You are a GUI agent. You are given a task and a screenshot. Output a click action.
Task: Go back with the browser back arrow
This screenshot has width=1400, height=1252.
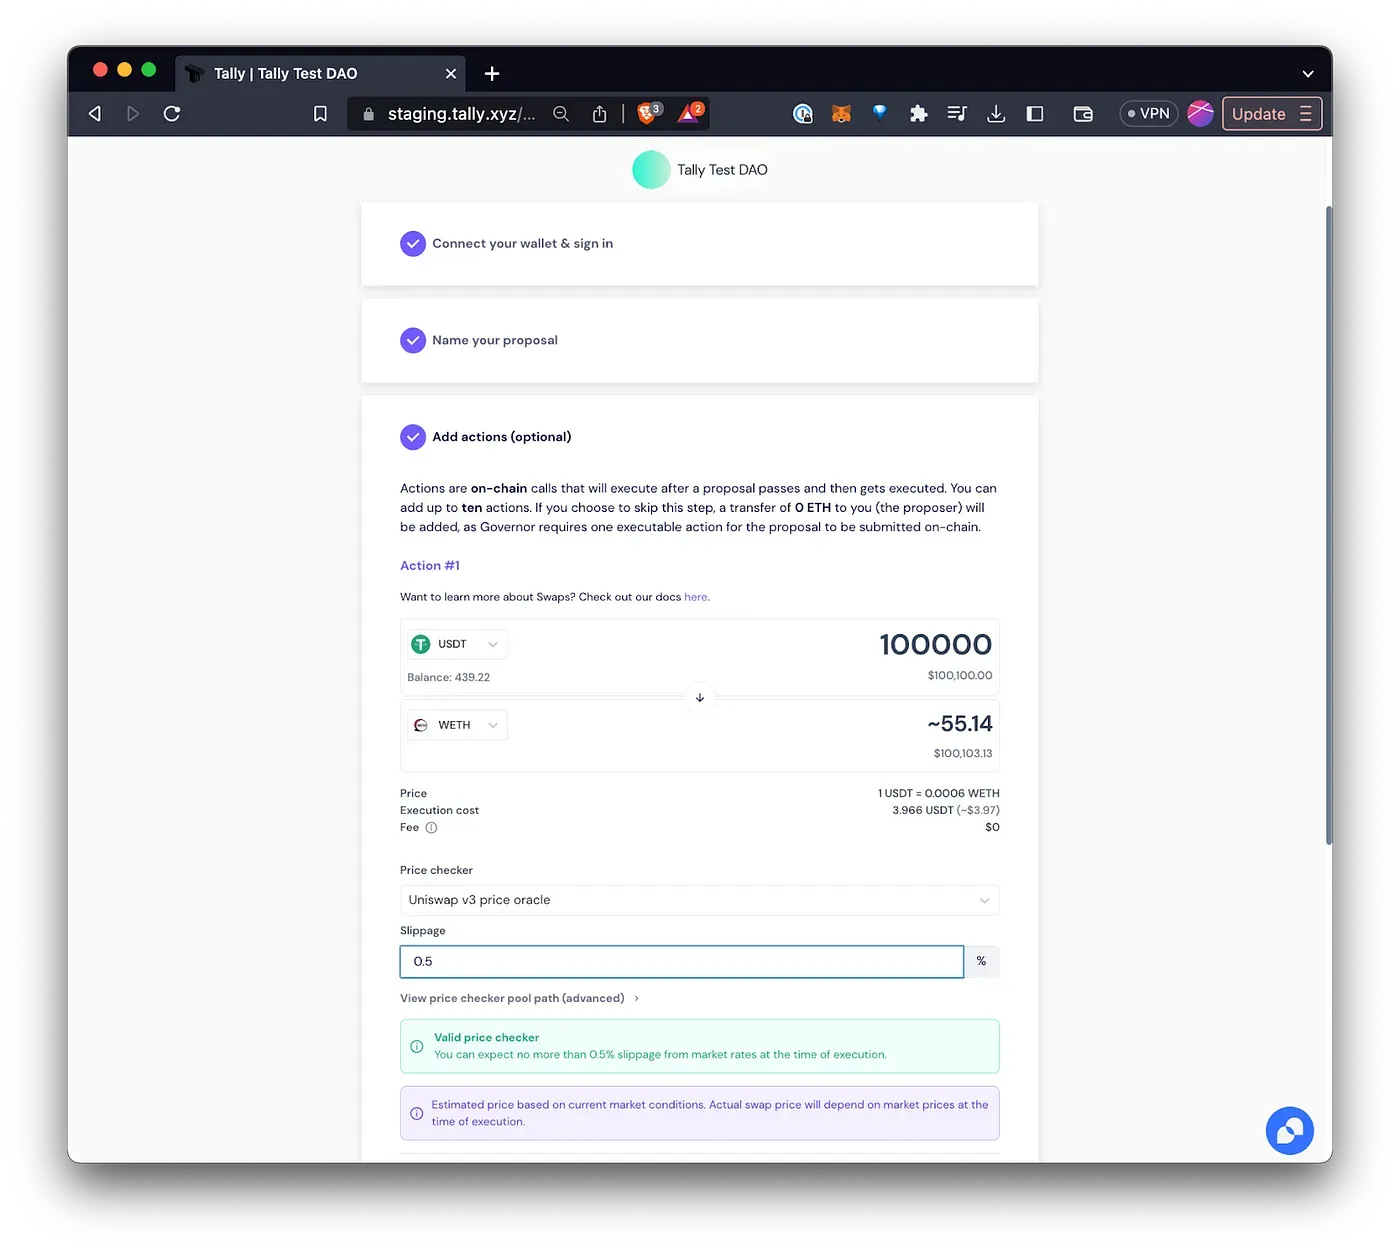(x=95, y=114)
